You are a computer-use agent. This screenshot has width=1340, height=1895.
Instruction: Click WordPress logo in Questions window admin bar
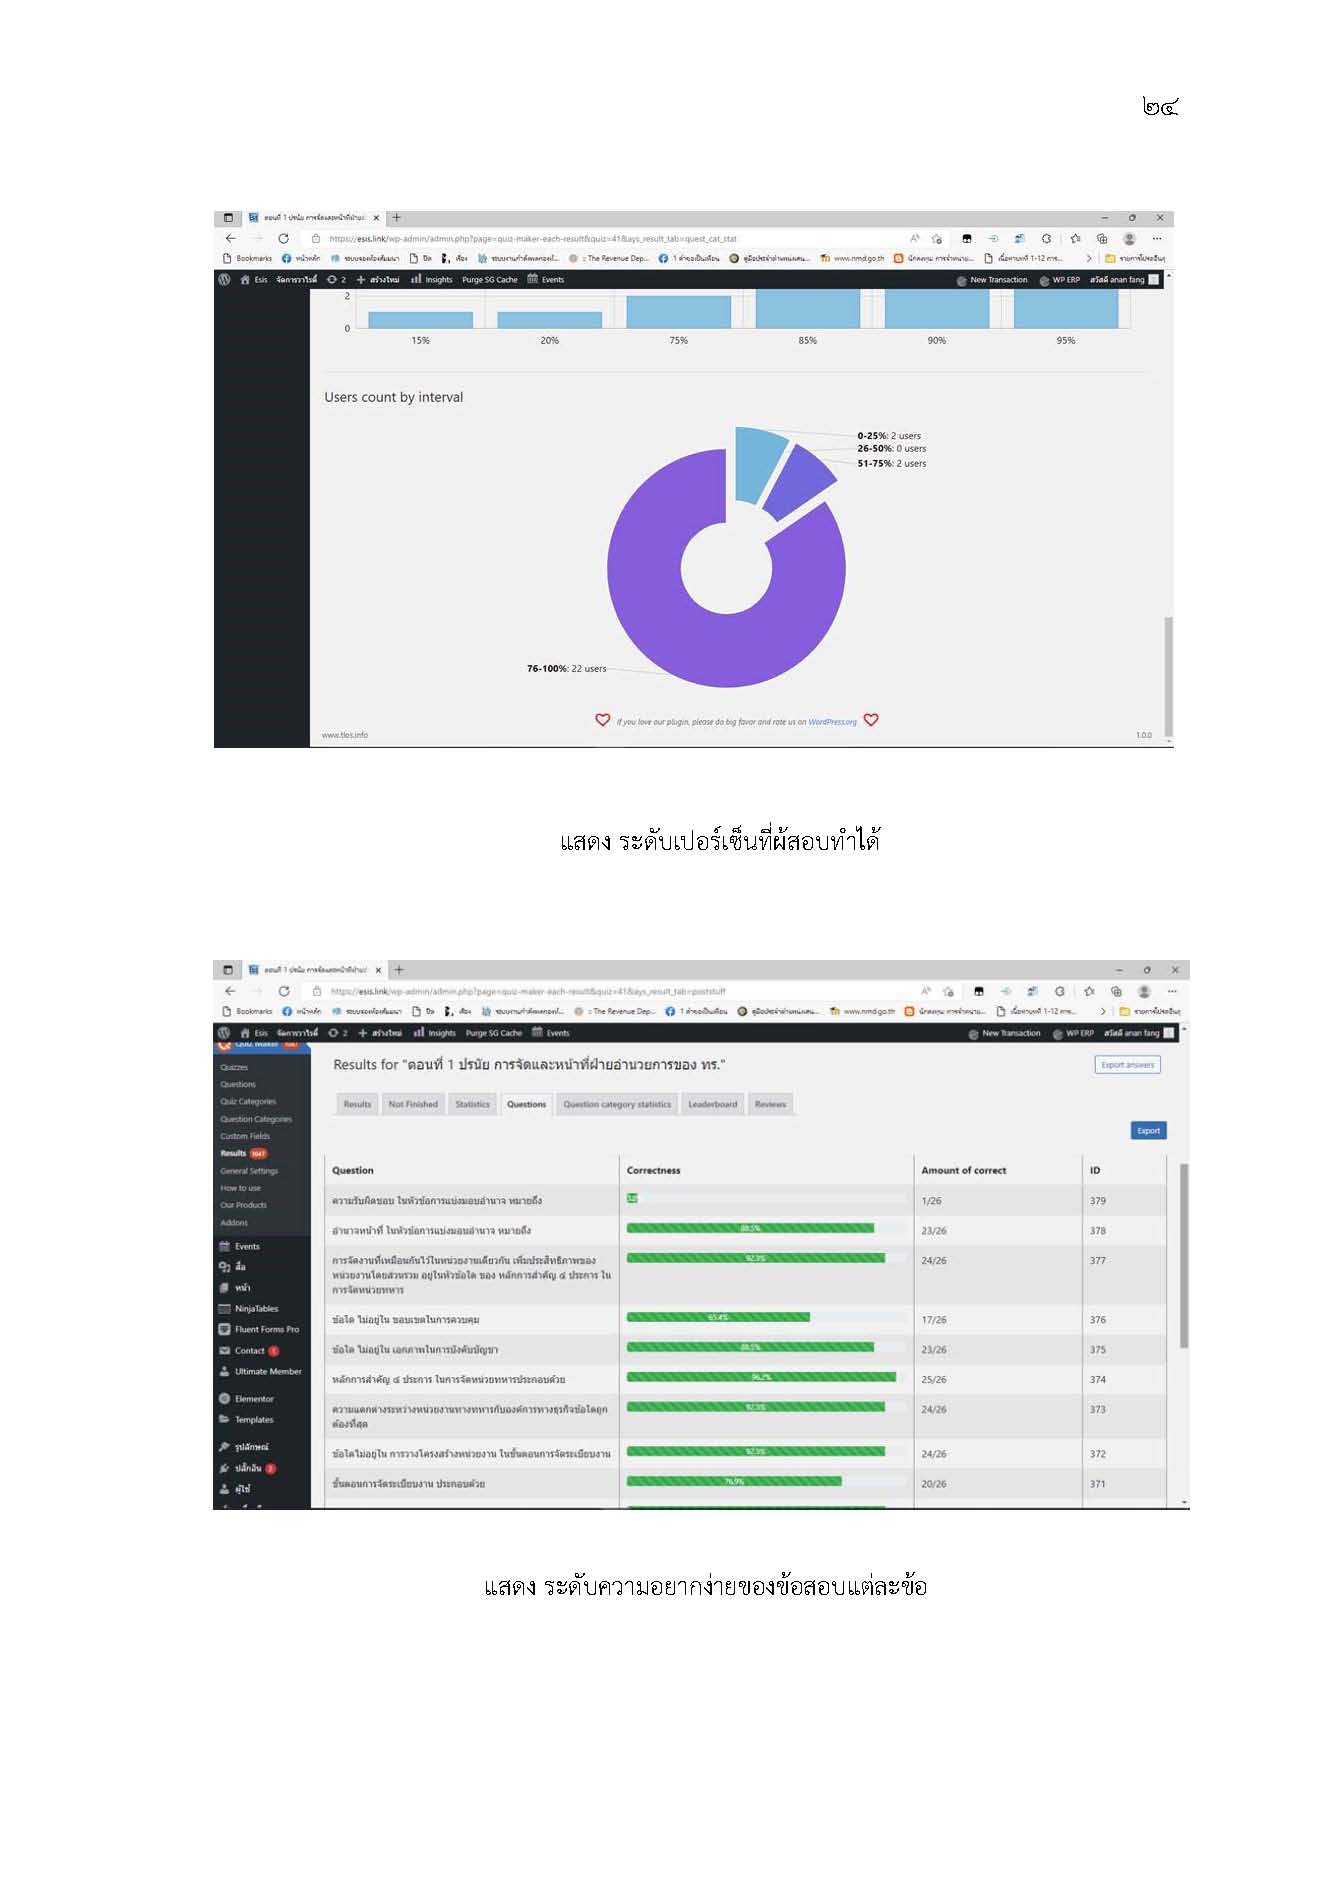[x=224, y=1033]
